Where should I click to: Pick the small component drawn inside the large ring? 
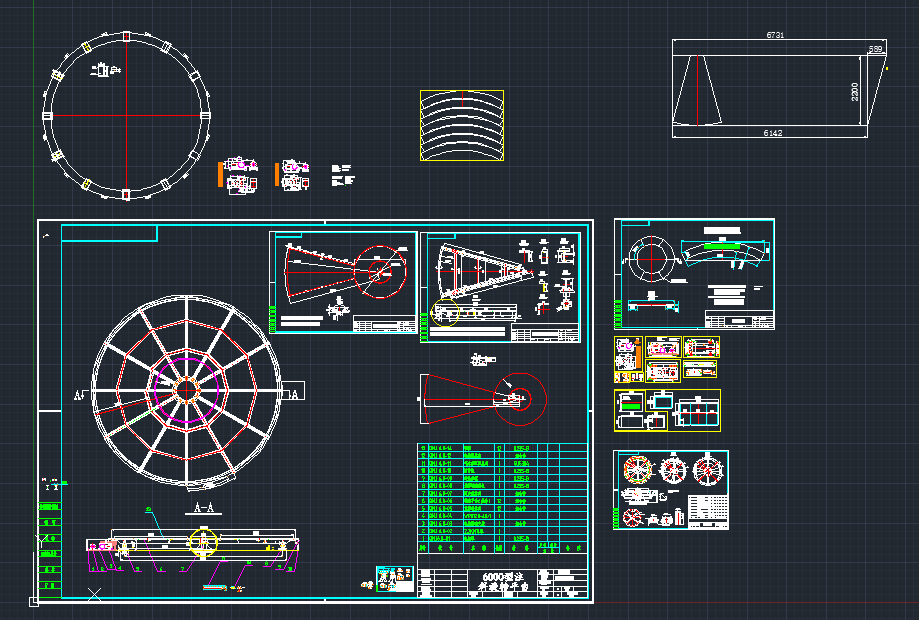pyautogui.click(x=105, y=70)
